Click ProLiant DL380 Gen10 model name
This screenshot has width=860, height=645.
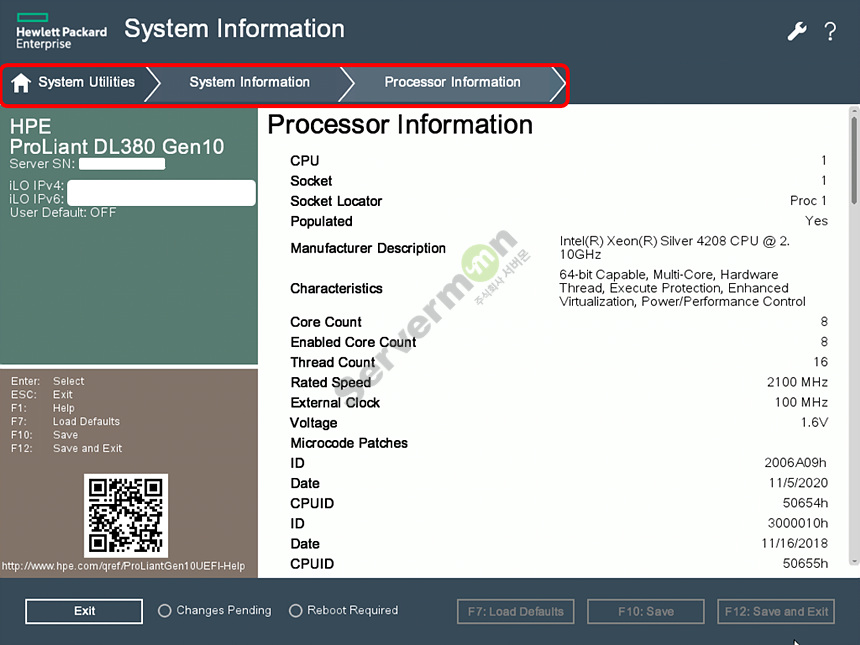[x=117, y=147]
